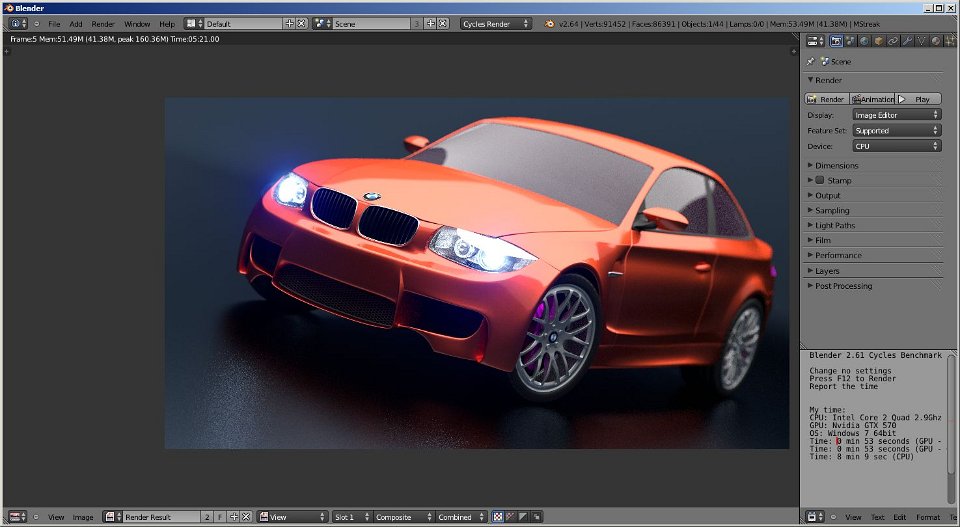The image size is (960, 527).
Task: Open the Render menu in top bar
Action: [x=103, y=24]
